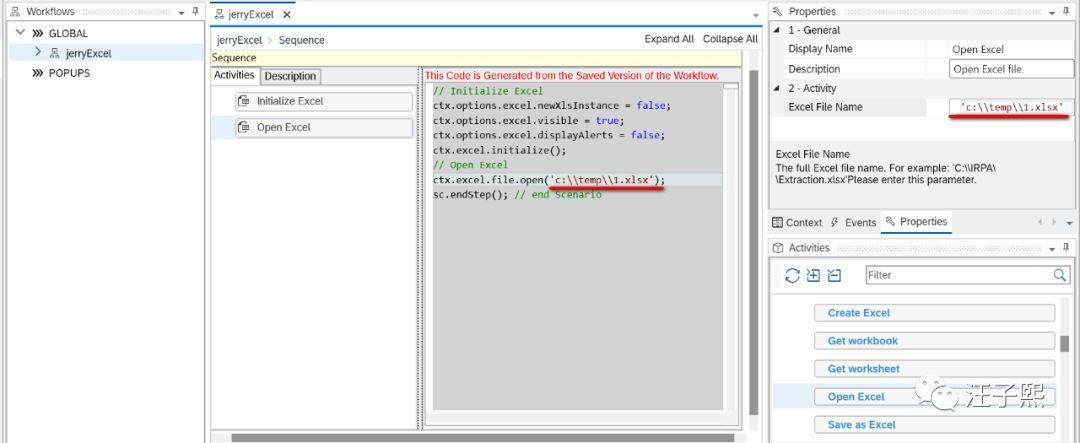Close the jerryExcel editor tab
The width and height of the screenshot is (1080, 443).
coord(287,14)
